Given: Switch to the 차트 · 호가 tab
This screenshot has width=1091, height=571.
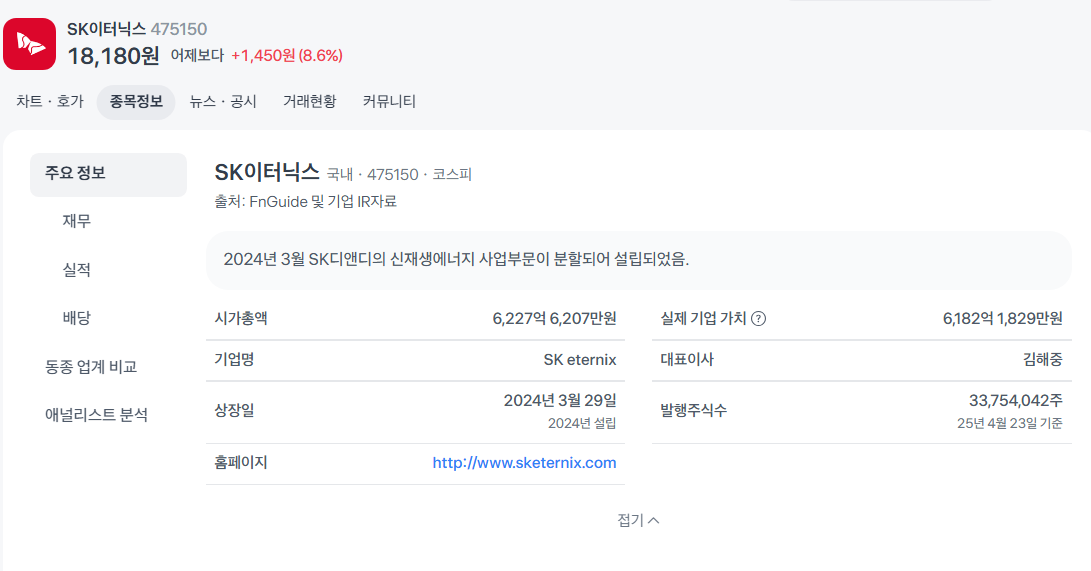Looking at the screenshot, I should (x=50, y=102).
